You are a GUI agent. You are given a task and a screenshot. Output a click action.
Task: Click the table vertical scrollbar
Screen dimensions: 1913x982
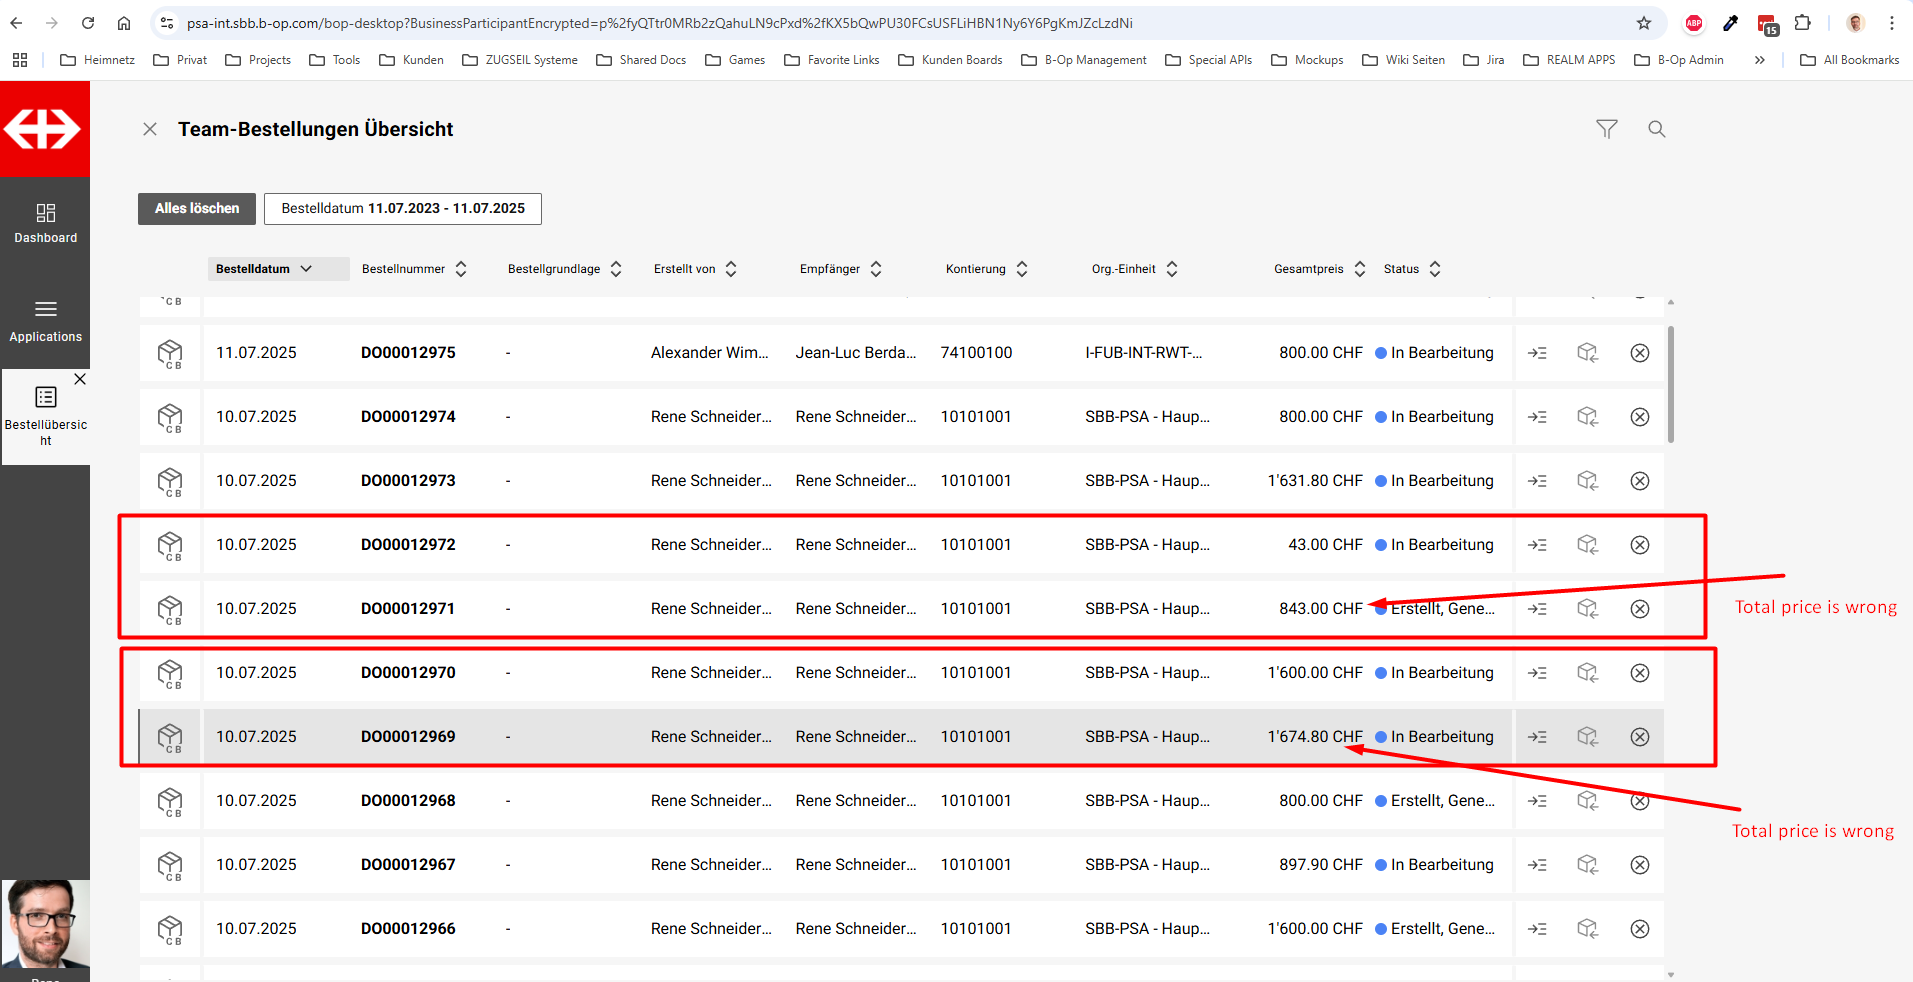1670,385
